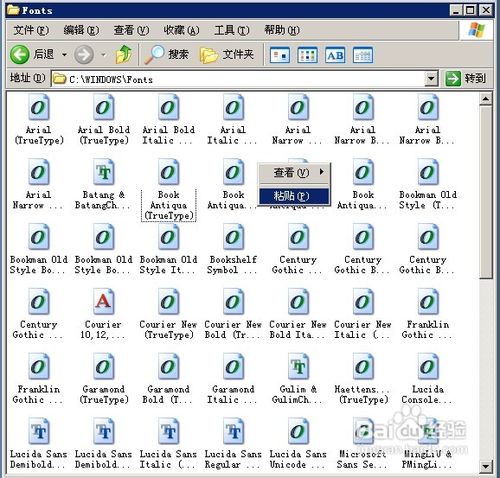Click the scrollbar up arrow
The width and height of the screenshot is (500, 478).
pyautogui.click(x=486, y=99)
